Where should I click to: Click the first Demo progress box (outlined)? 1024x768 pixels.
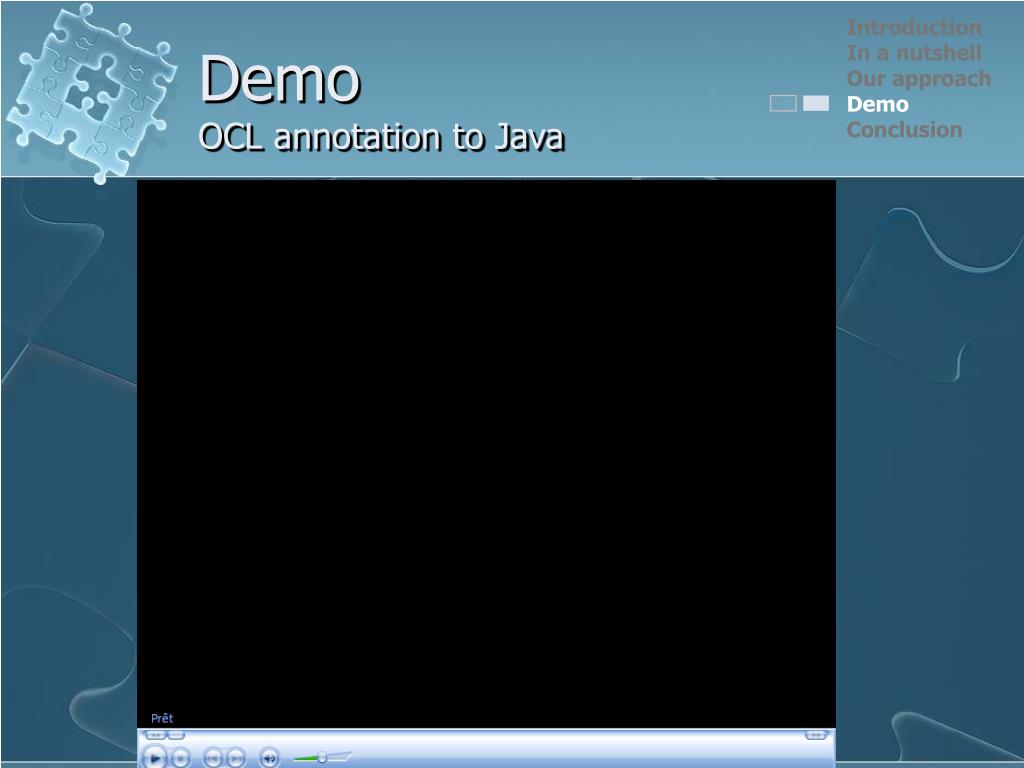click(783, 103)
